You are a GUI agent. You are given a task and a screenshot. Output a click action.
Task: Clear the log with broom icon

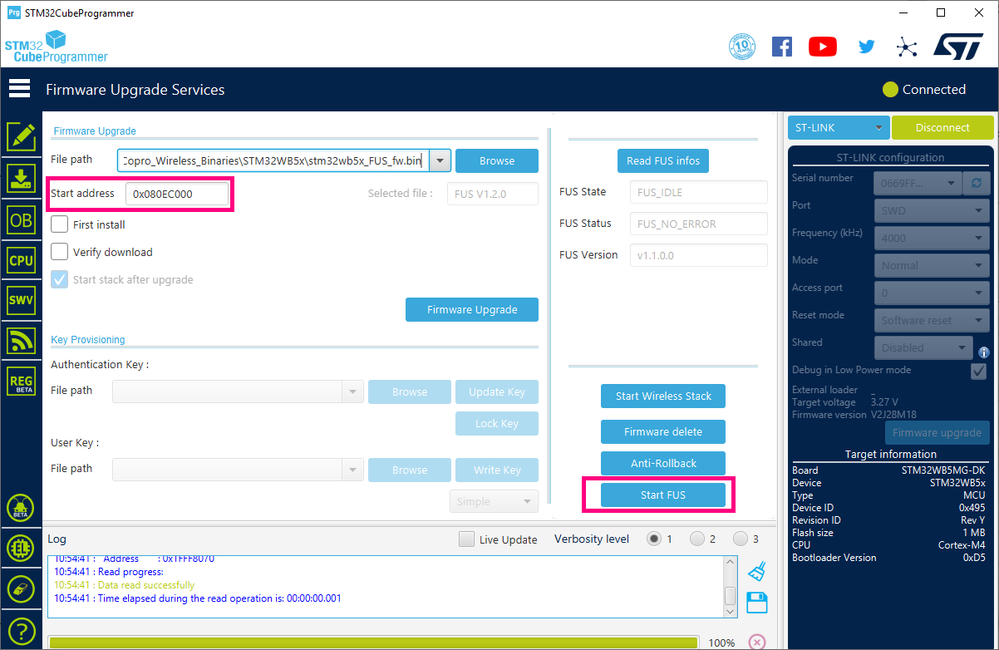[756, 572]
